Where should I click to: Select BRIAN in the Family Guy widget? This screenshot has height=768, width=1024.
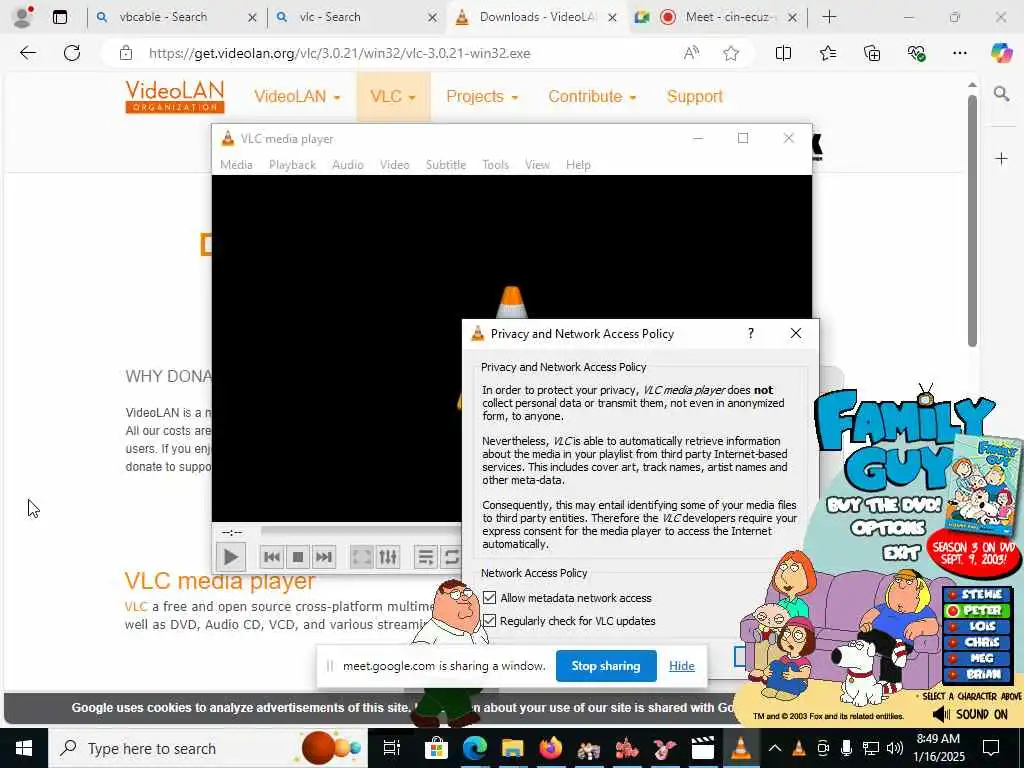click(x=976, y=675)
